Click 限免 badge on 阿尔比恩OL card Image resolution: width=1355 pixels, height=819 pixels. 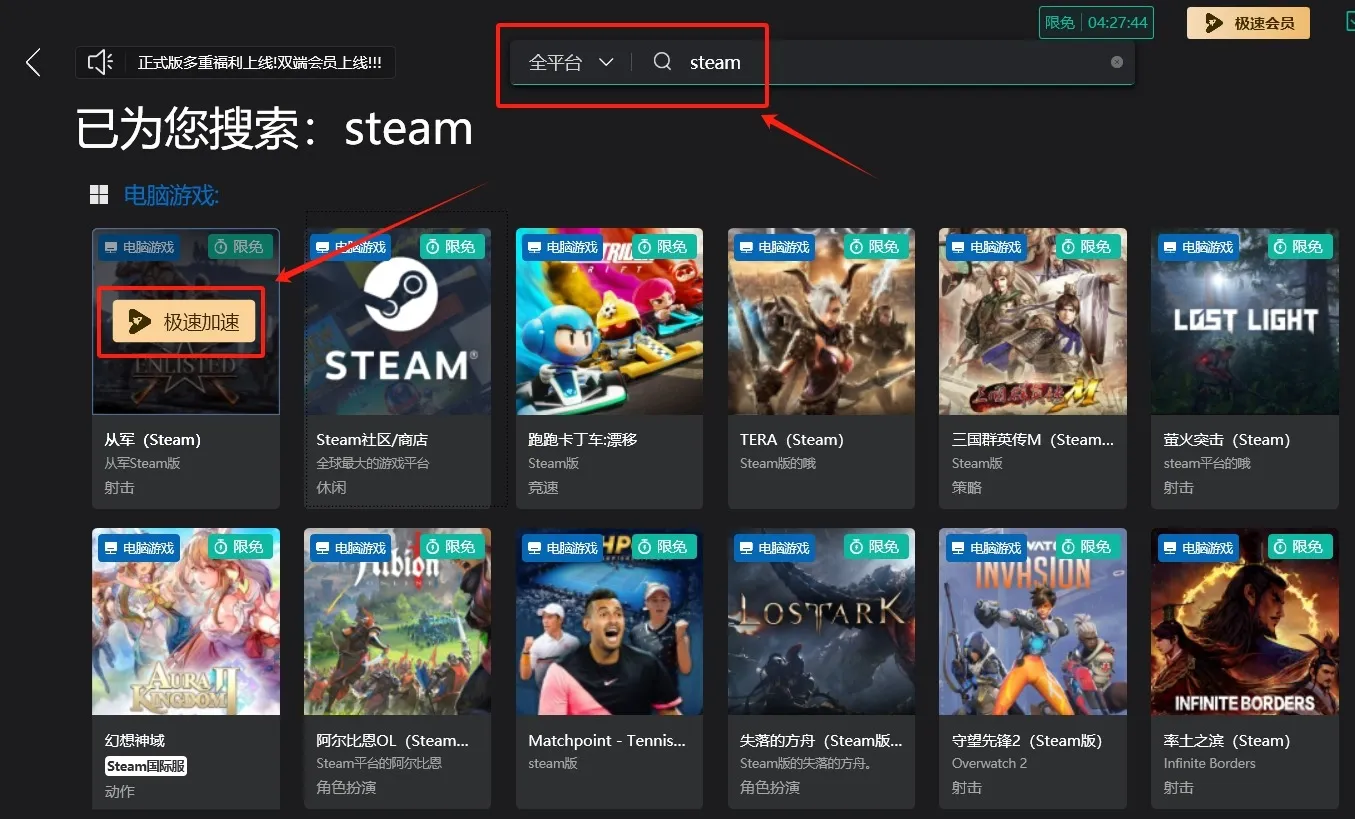point(452,546)
